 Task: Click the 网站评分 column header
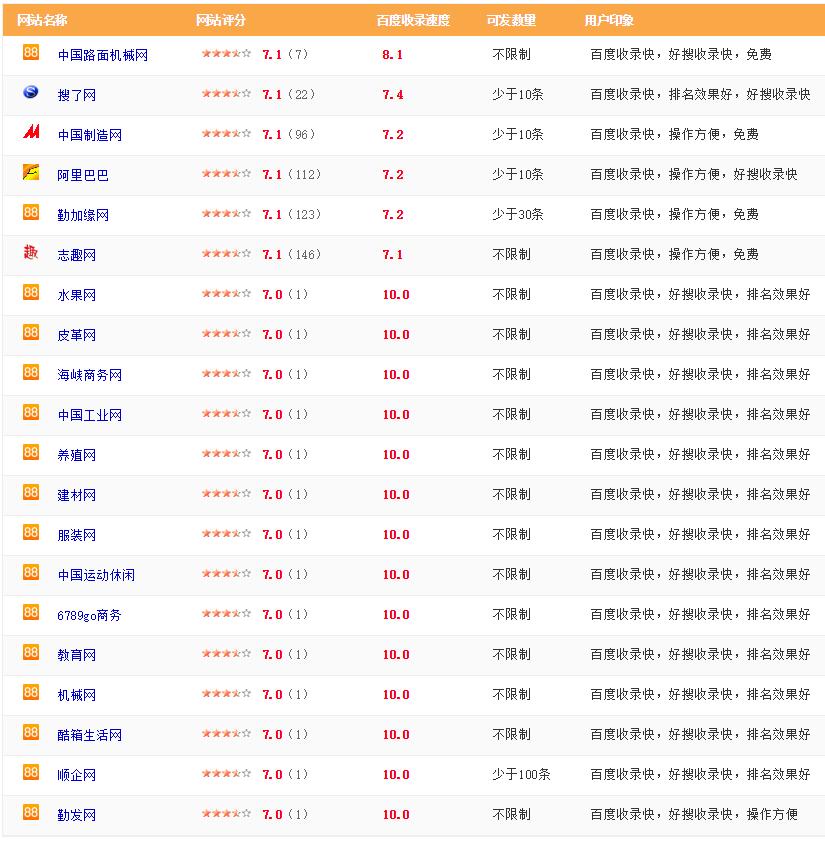click(220, 20)
